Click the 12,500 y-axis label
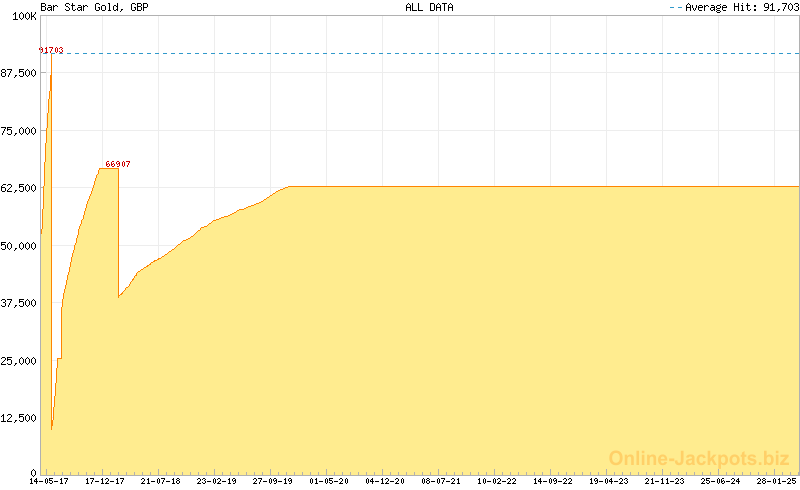 point(19,418)
